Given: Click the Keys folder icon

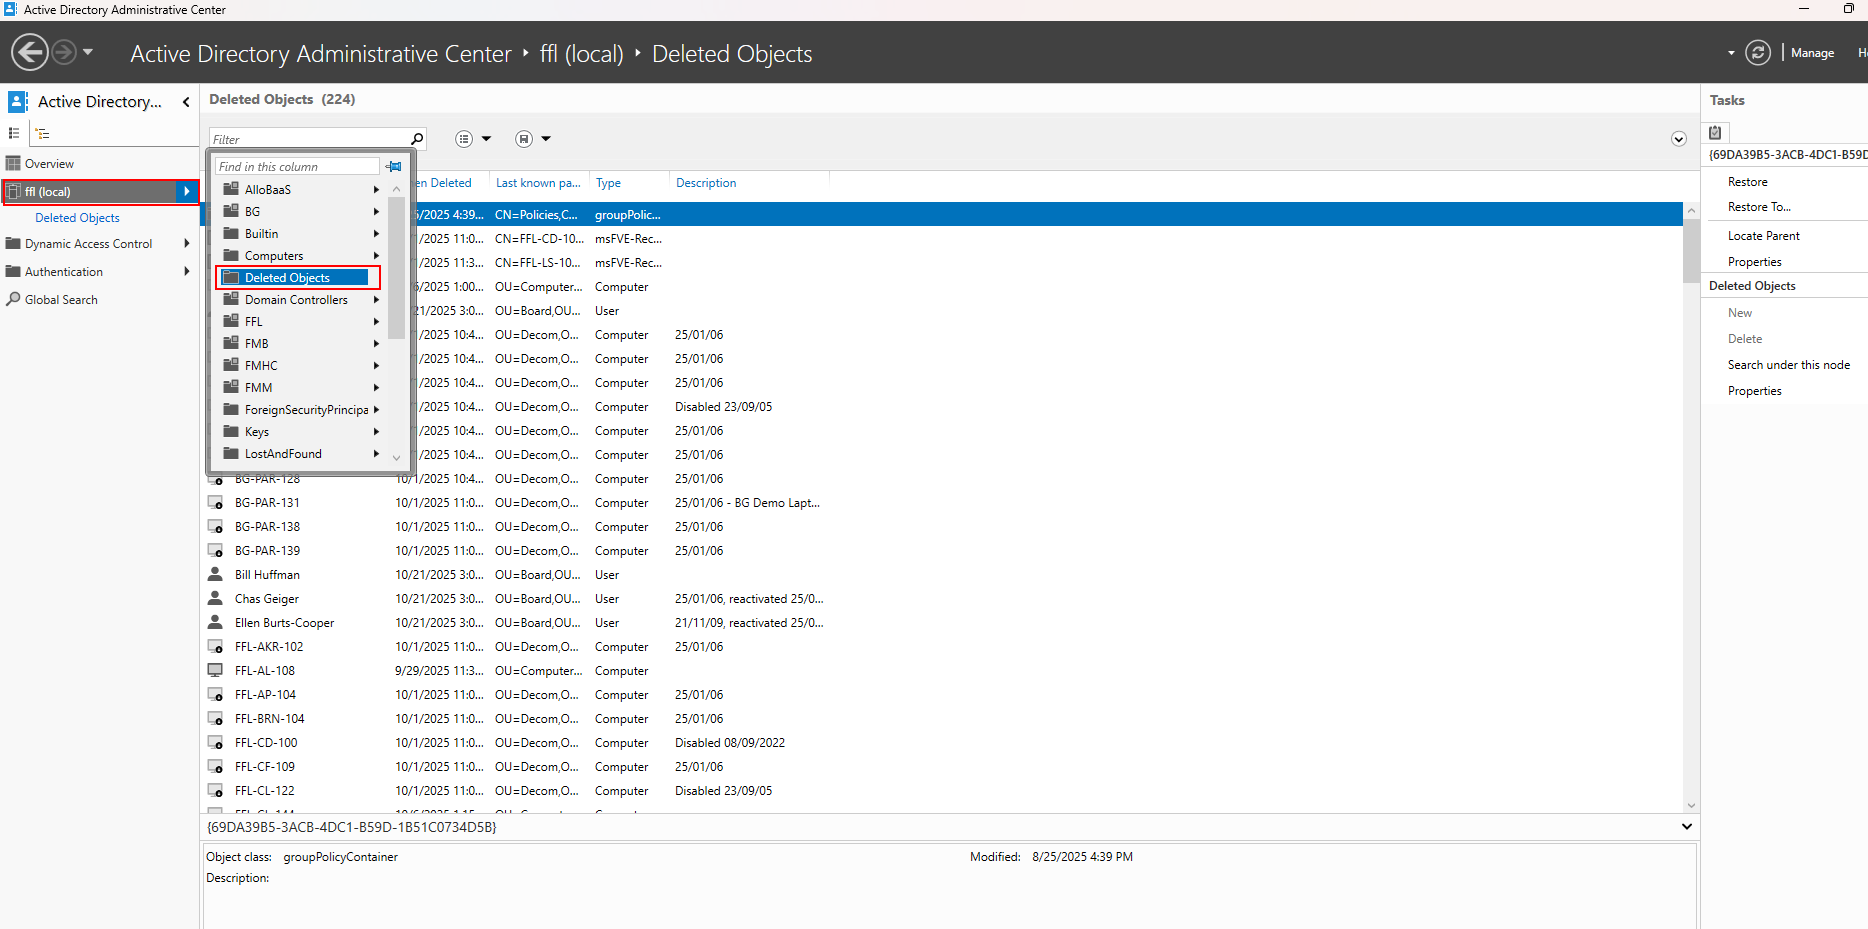Looking at the screenshot, I should tap(231, 431).
